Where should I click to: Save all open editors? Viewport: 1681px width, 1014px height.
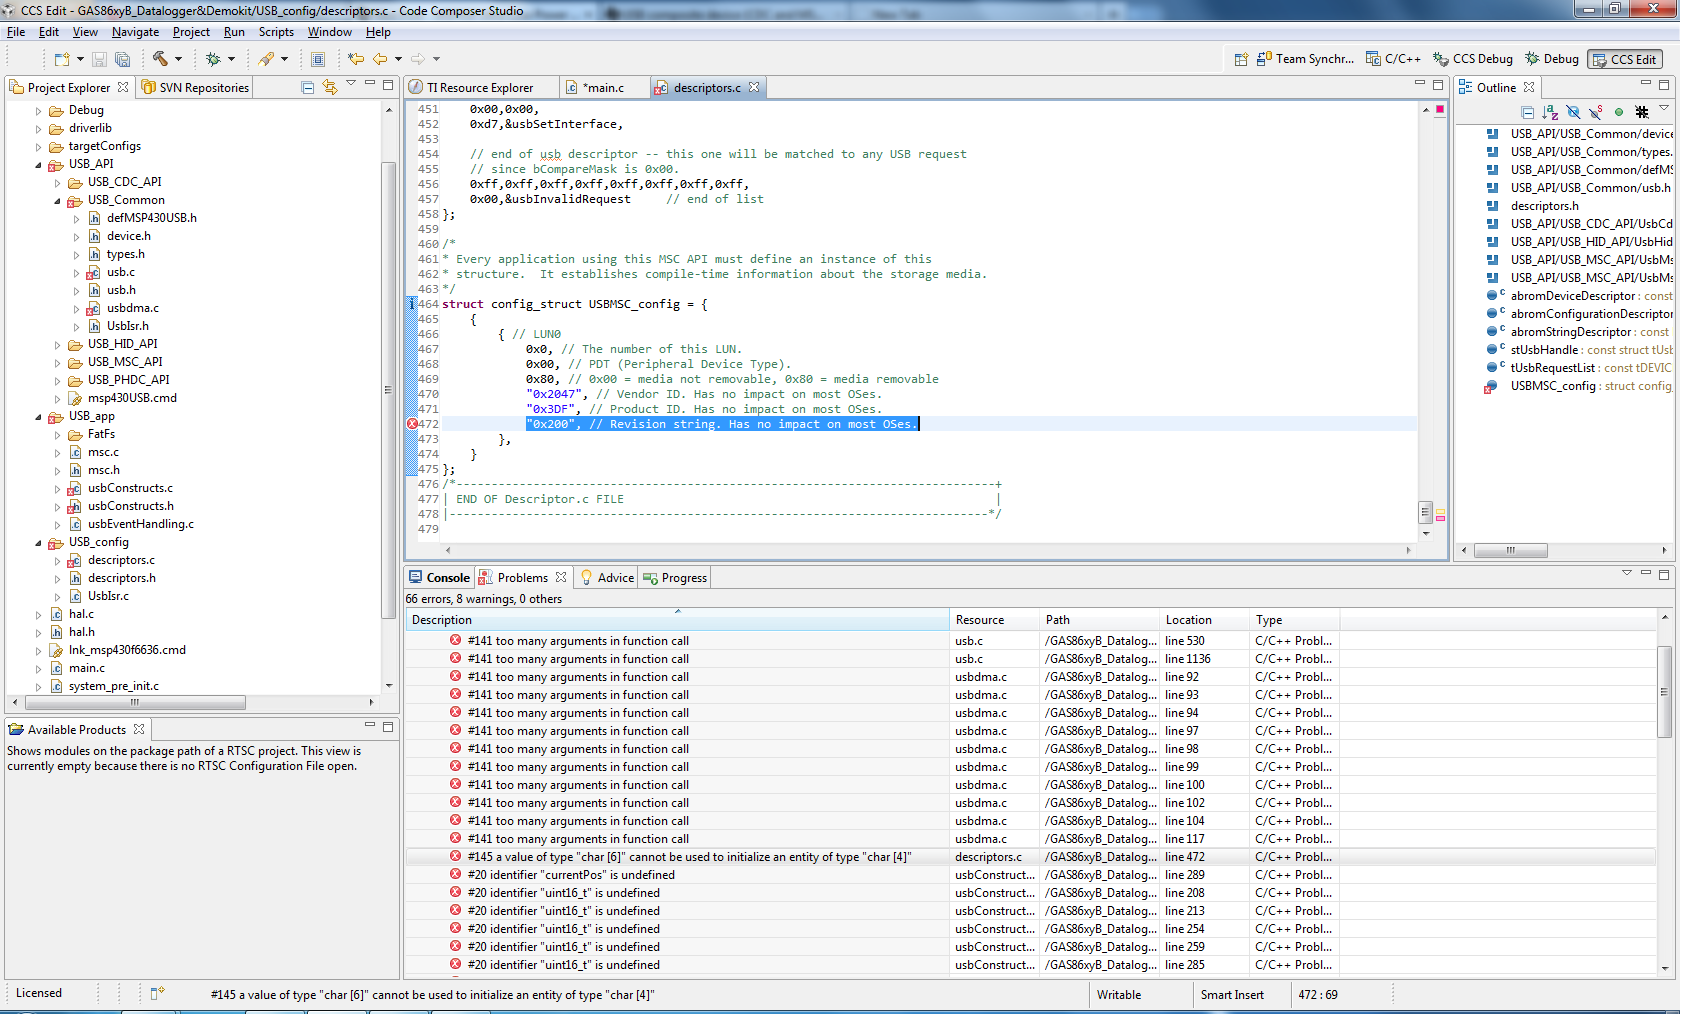click(123, 59)
